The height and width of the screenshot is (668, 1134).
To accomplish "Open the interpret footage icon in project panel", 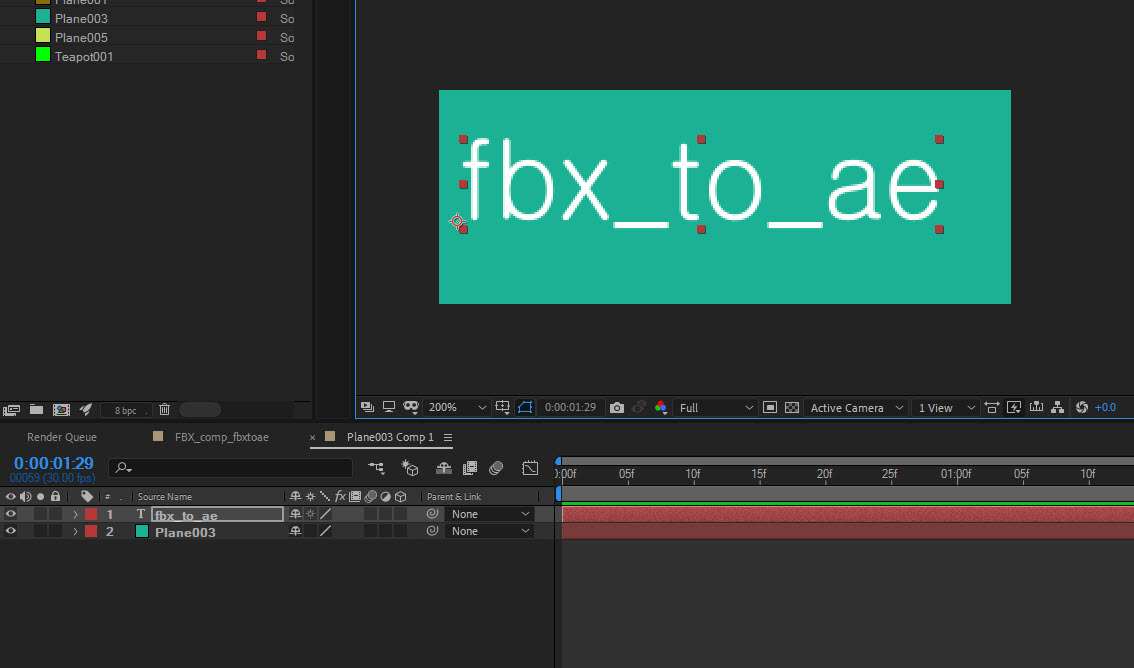I will [12, 410].
